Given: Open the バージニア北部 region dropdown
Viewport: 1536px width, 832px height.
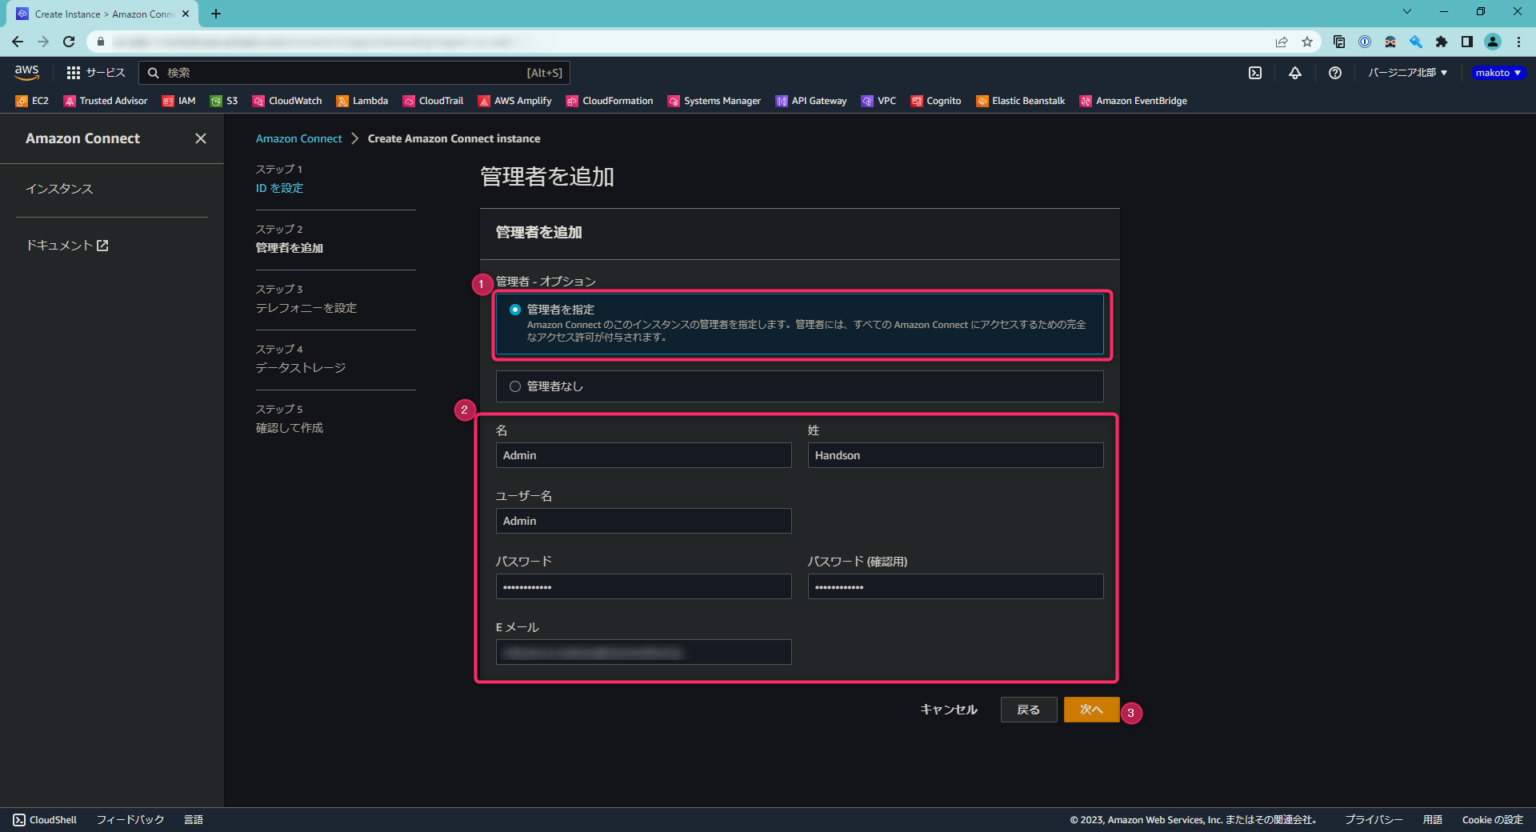Looking at the screenshot, I should (1407, 72).
